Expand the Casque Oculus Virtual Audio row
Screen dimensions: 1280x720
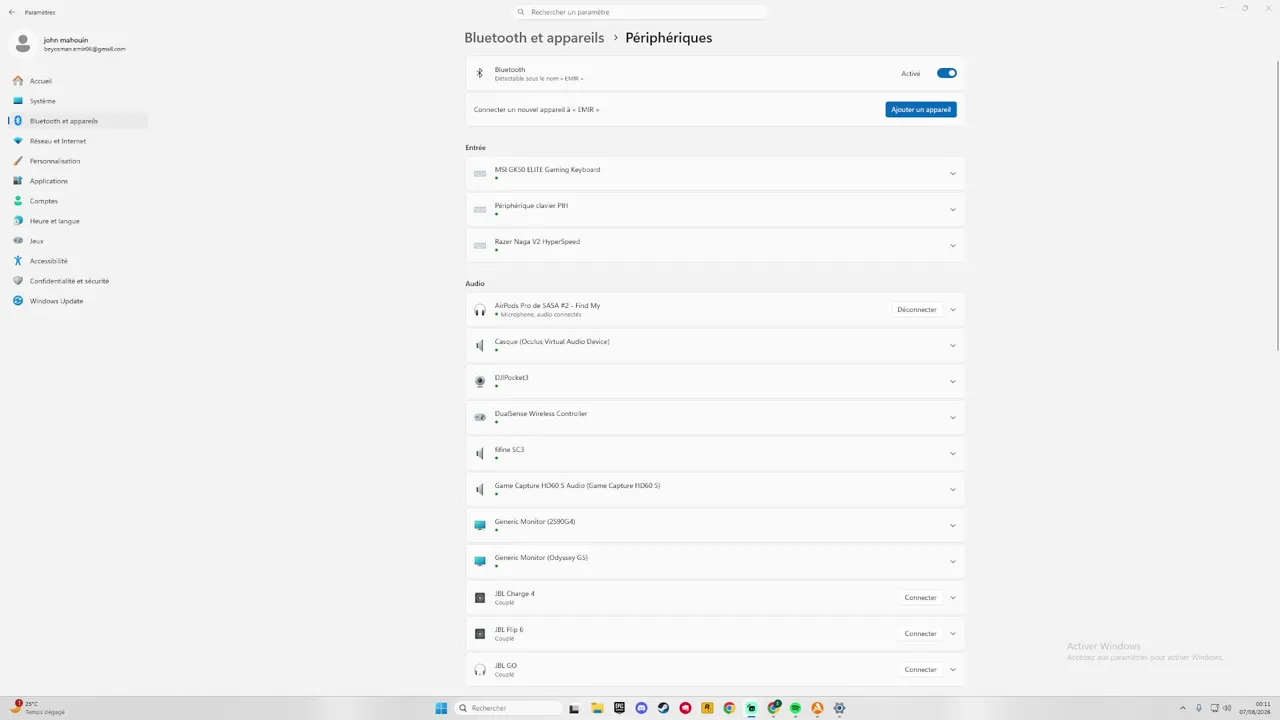tap(953, 346)
